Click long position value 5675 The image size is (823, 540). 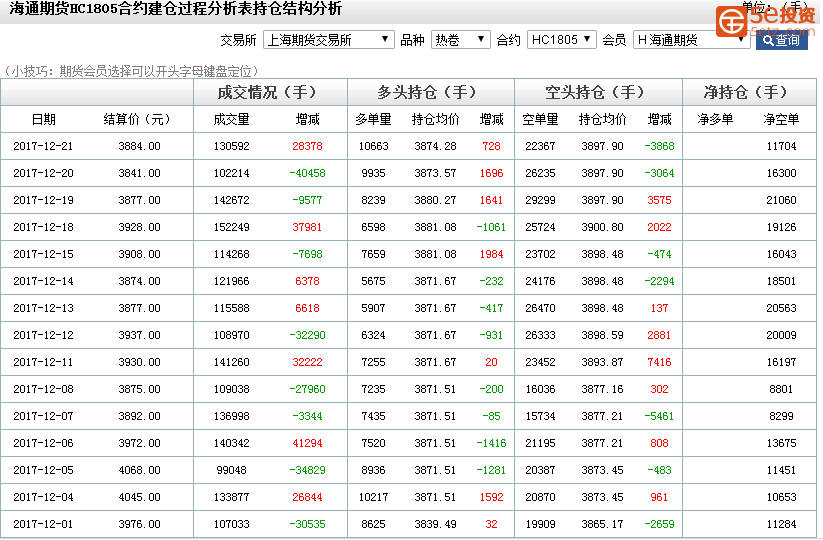(373, 281)
